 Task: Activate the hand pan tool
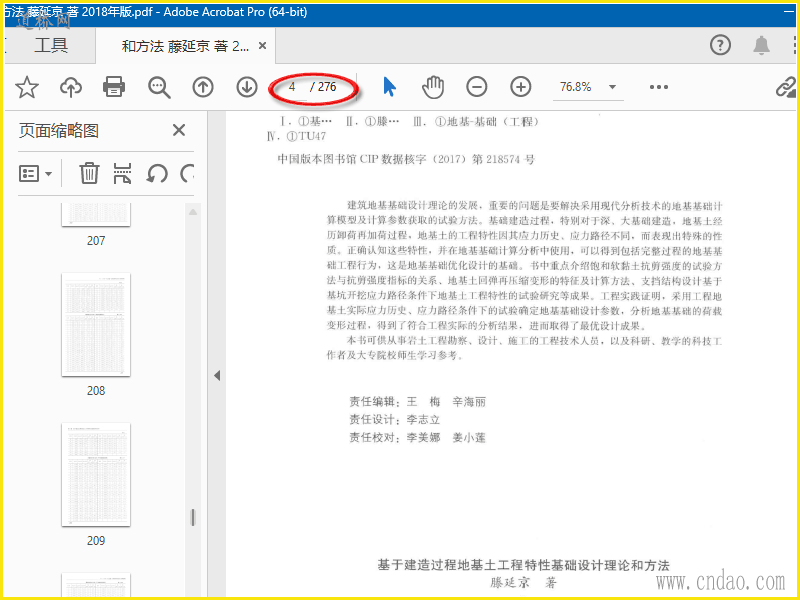coord(433,87)
